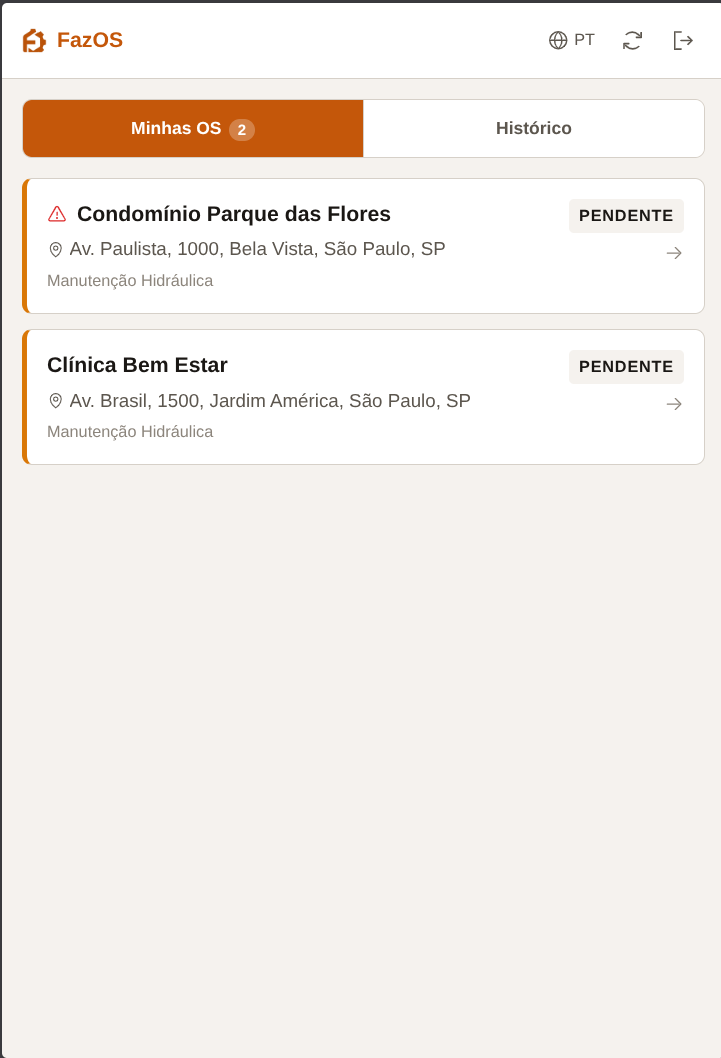The height and width of the screenshot is (1058, 721).
Task: Click the Minhas OS count badge
Action: click(x=242, y=130)
